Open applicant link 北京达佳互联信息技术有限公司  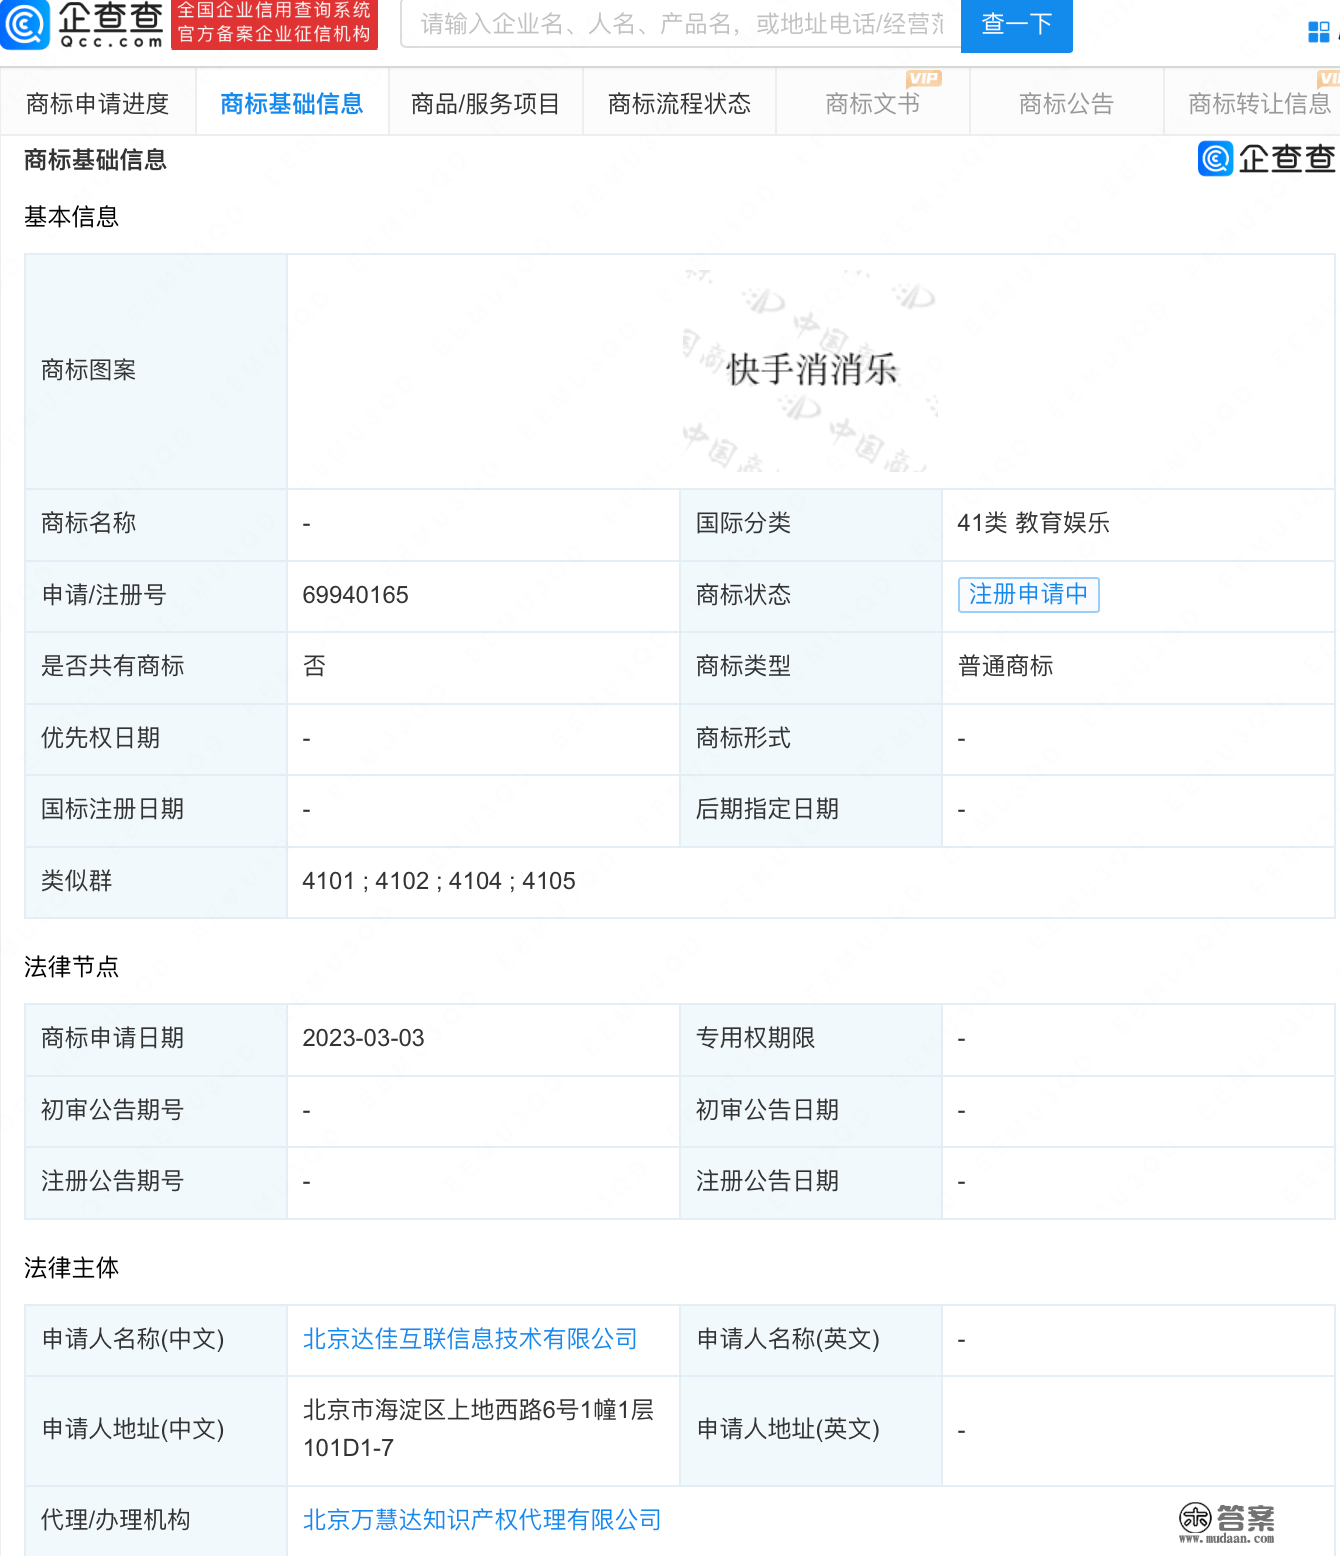[470, 1340]
